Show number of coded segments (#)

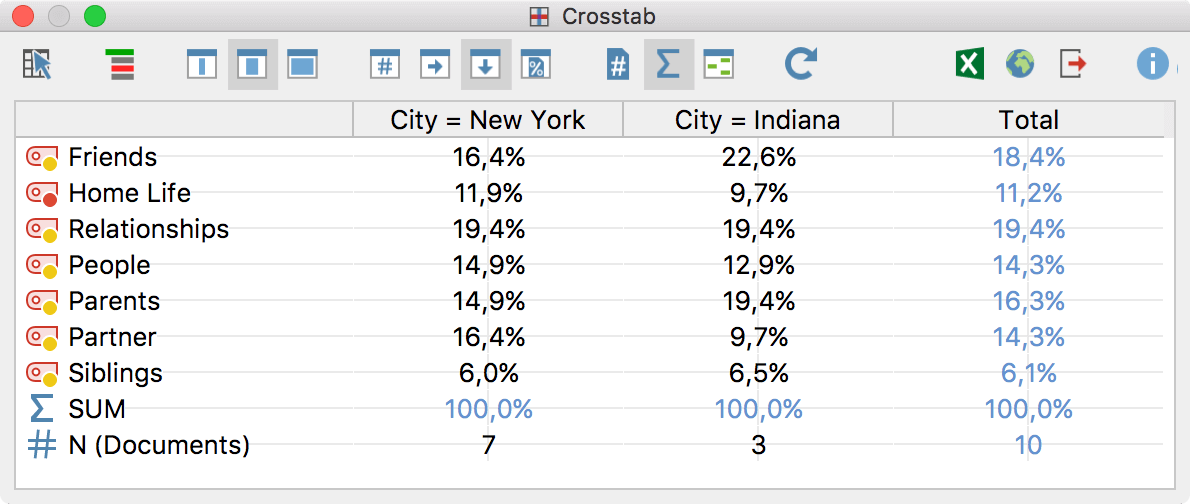coord(385,65)
